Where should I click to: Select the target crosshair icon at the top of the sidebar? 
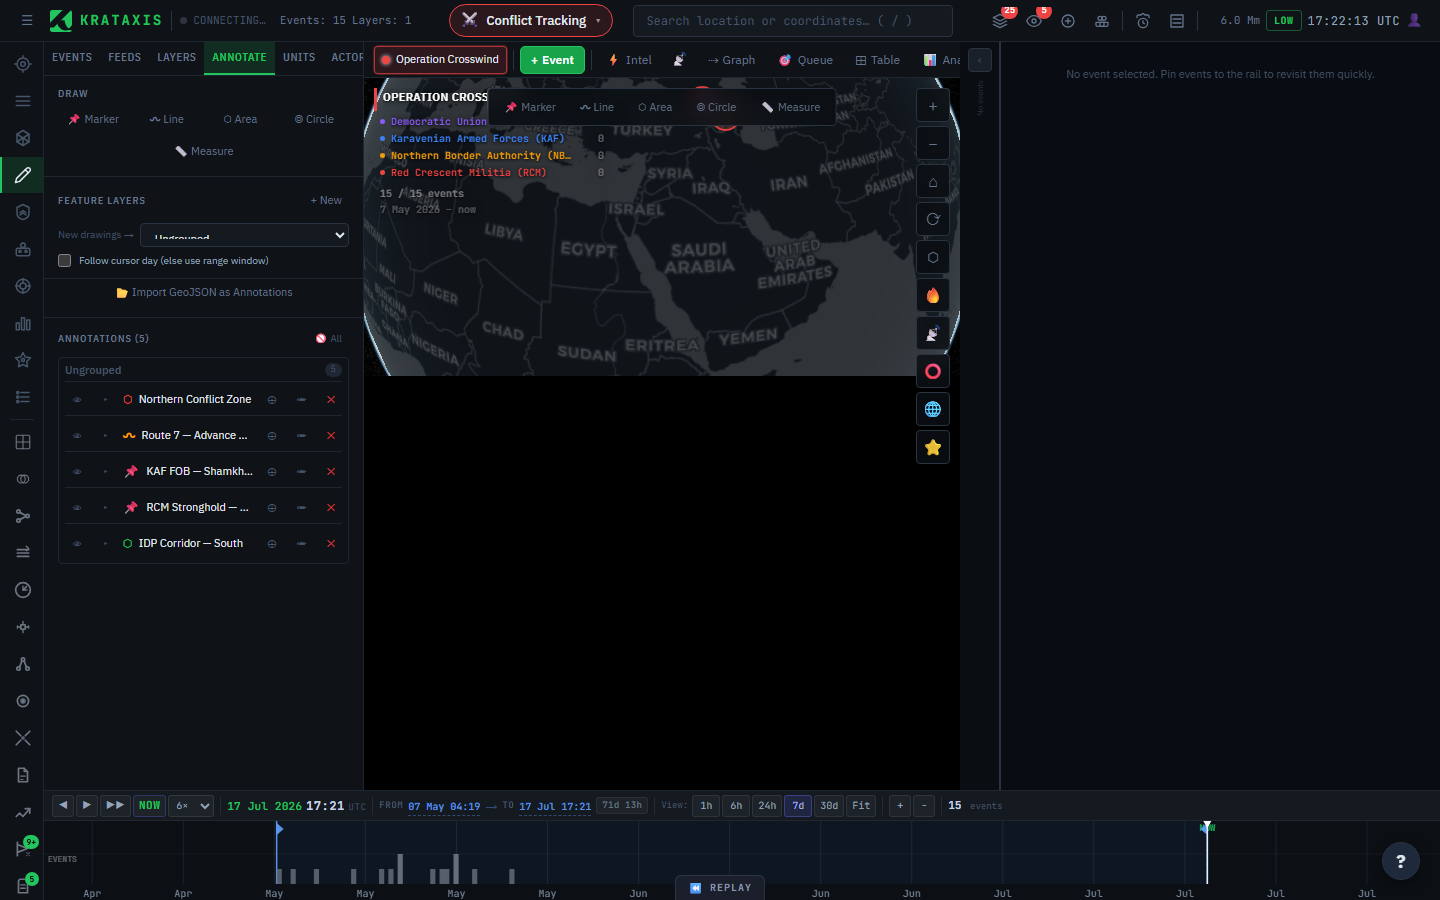coord(23,64)
